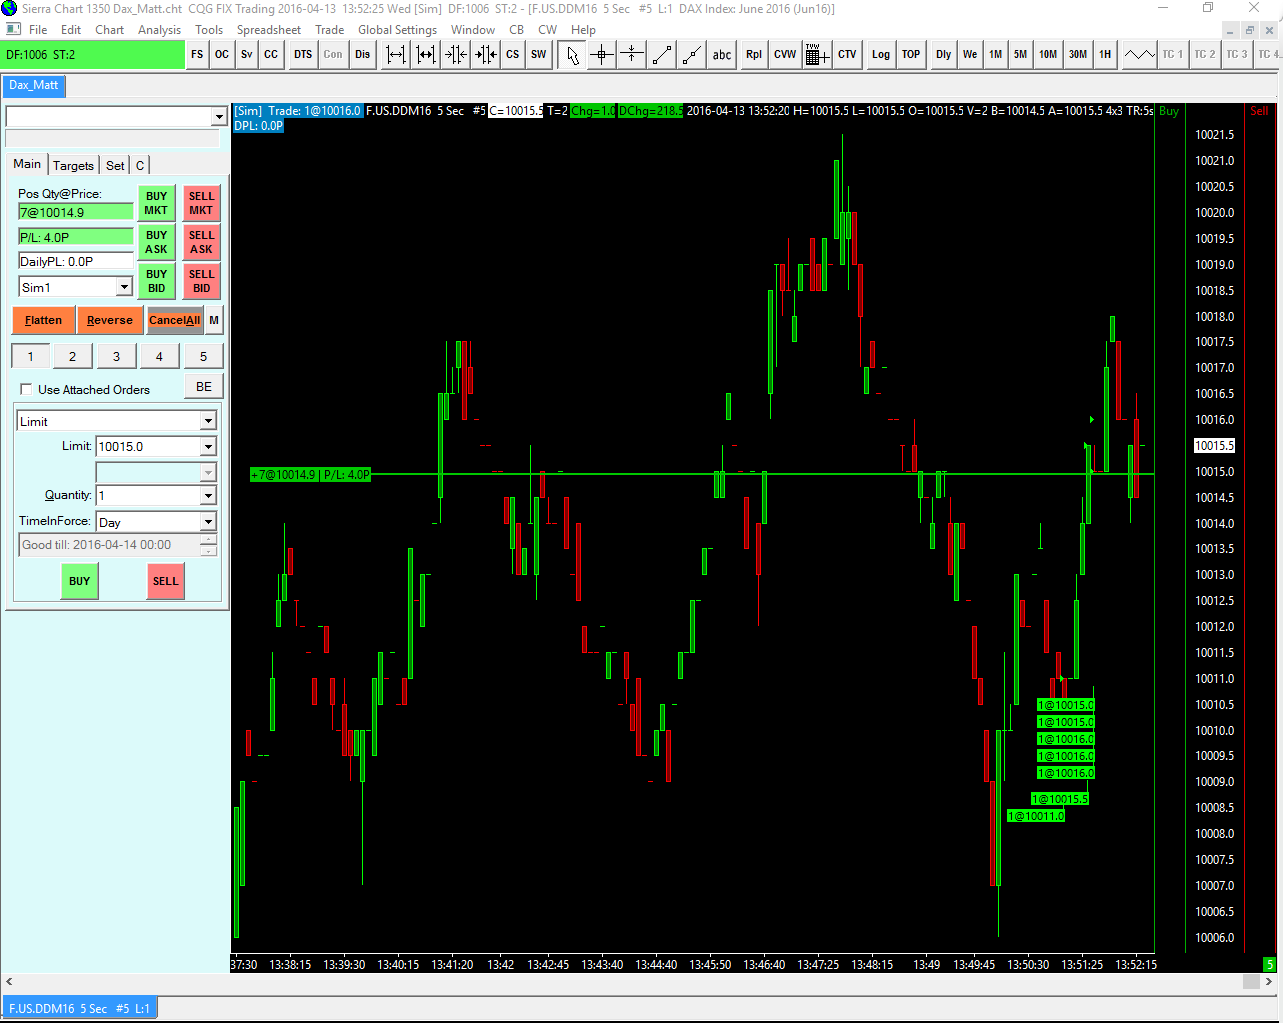Click the Dis disconnect toolbar button

362,55
